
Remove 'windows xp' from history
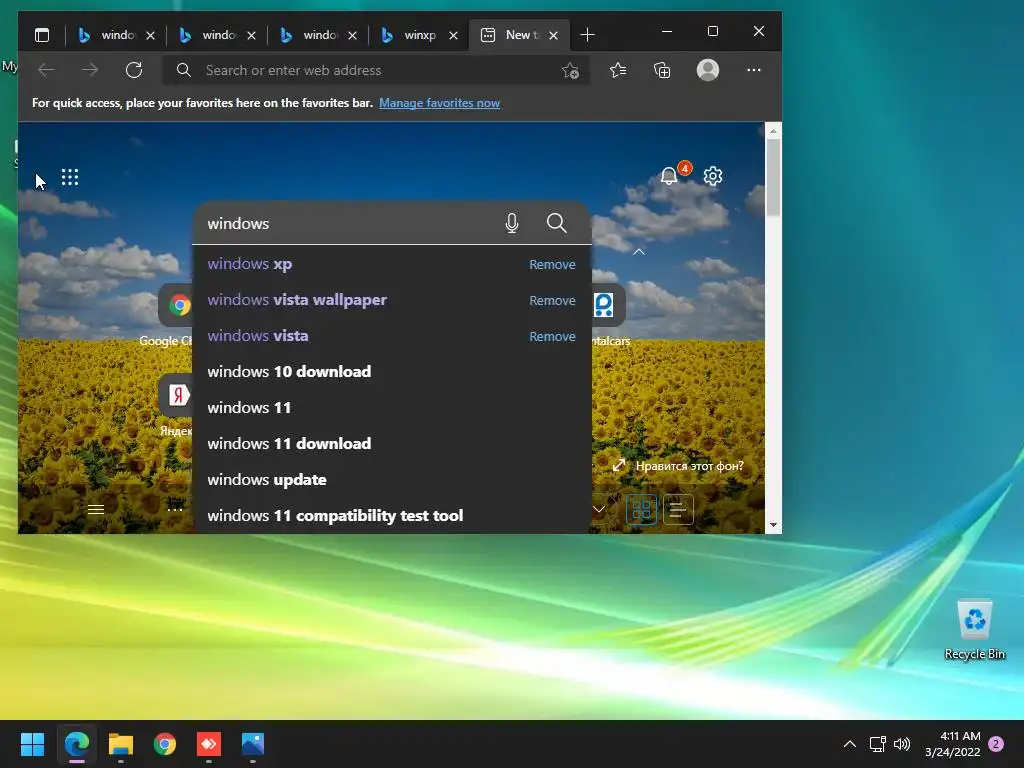[552, 264]
